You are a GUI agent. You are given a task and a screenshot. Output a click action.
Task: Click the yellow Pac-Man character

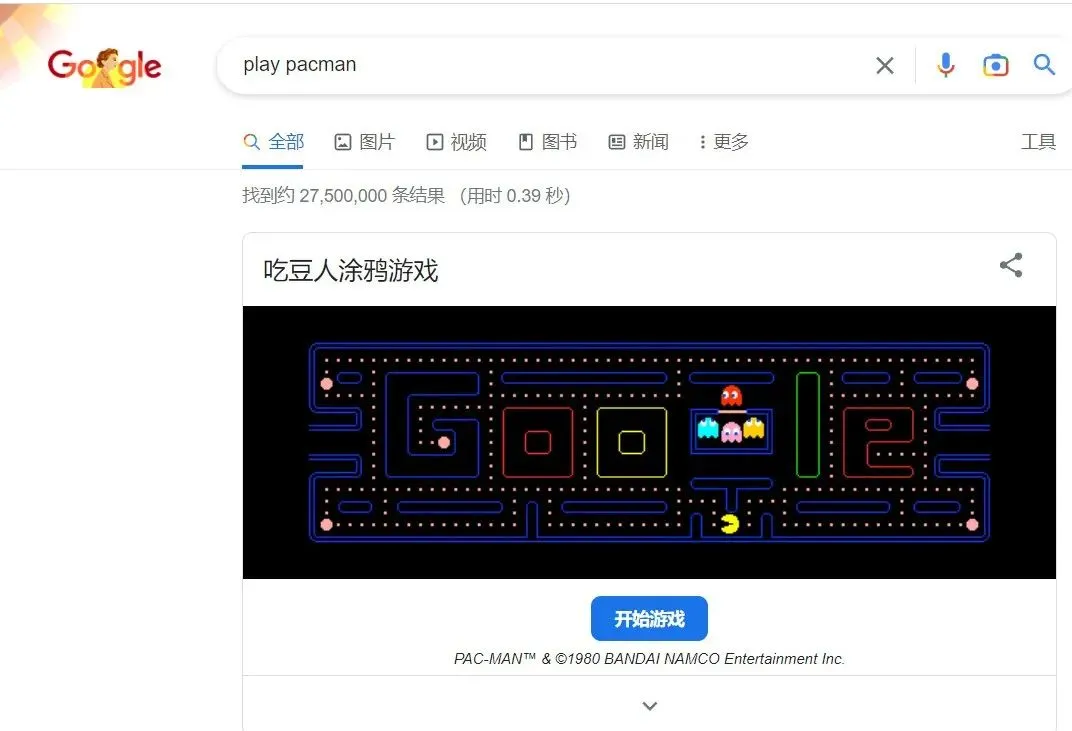pos(730,524)
